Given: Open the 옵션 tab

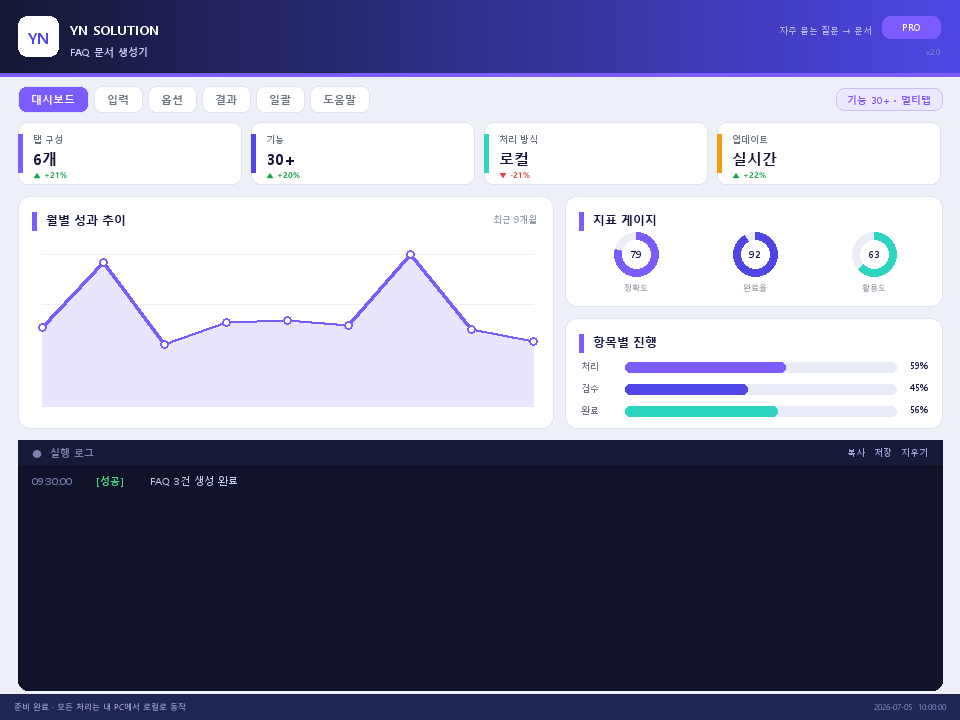Looking at the screenshot, I should (x=172, y=100).
